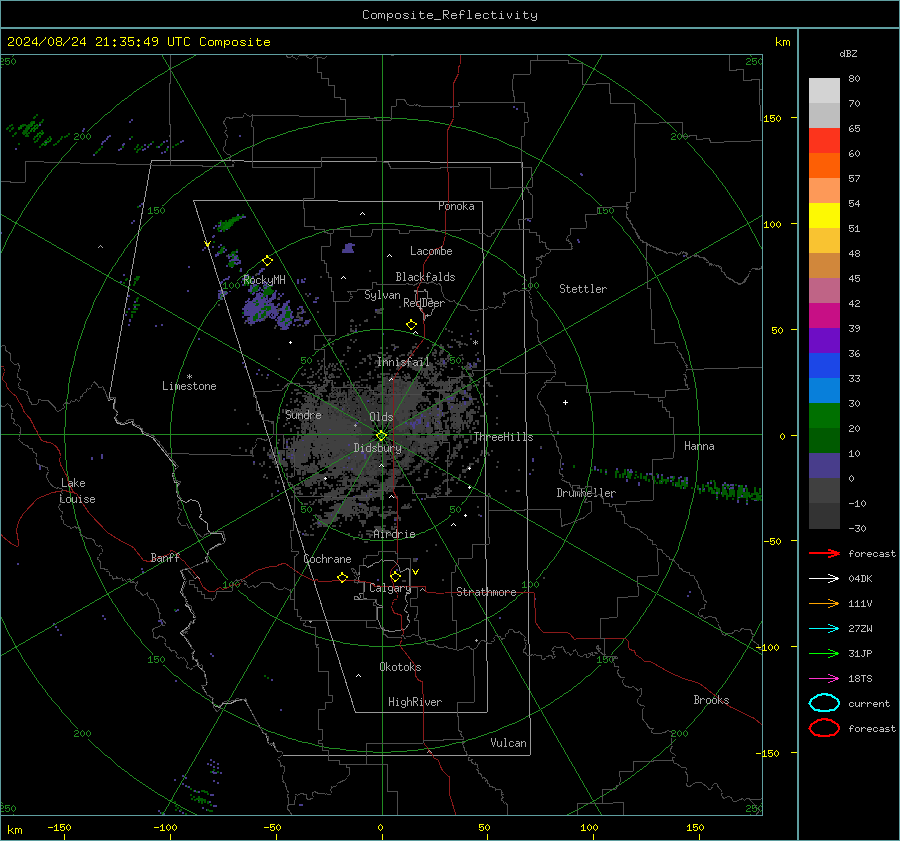The image size is (900, 841).
Task: Pick the light orange 54-57 dBZ swatch
Action: [824, 191]
